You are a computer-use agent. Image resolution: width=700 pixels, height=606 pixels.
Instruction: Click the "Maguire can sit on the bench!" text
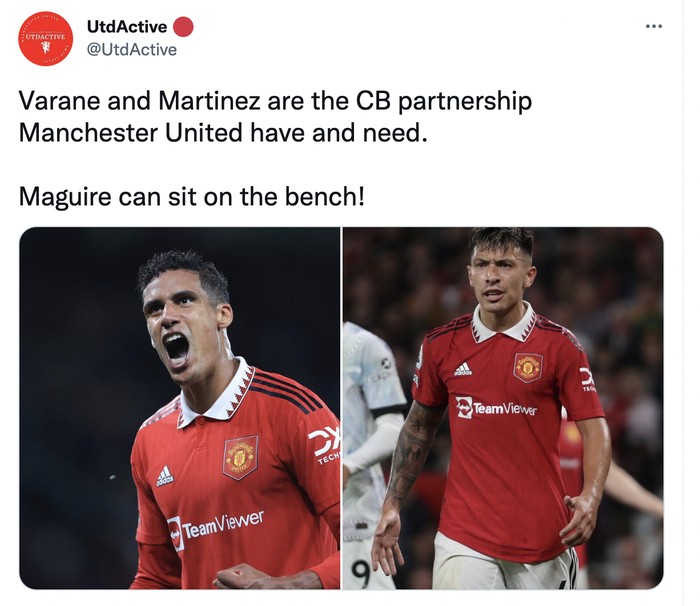pos(192,196)
